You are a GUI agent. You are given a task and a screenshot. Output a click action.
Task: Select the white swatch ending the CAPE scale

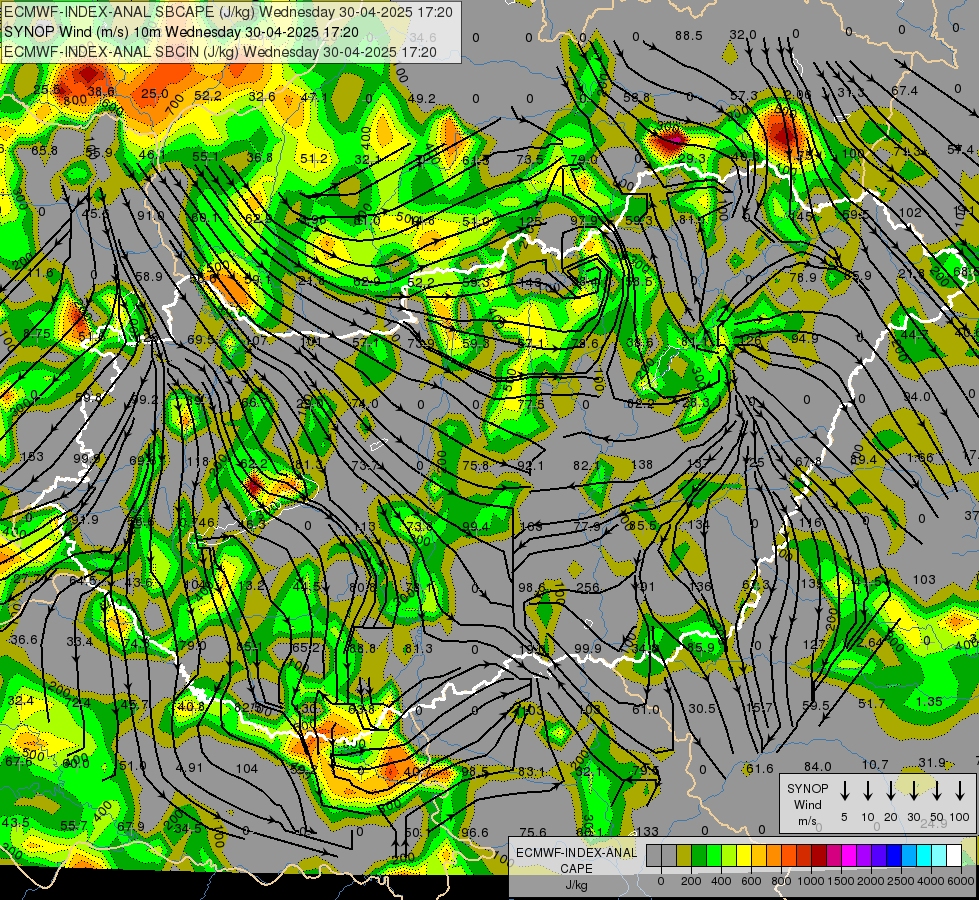(953, 855)
